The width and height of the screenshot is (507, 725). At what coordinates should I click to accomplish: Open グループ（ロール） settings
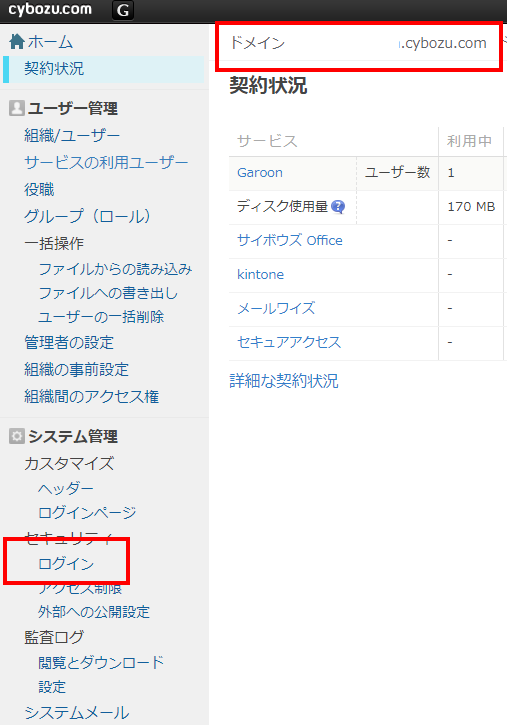(x=87, y=216)
